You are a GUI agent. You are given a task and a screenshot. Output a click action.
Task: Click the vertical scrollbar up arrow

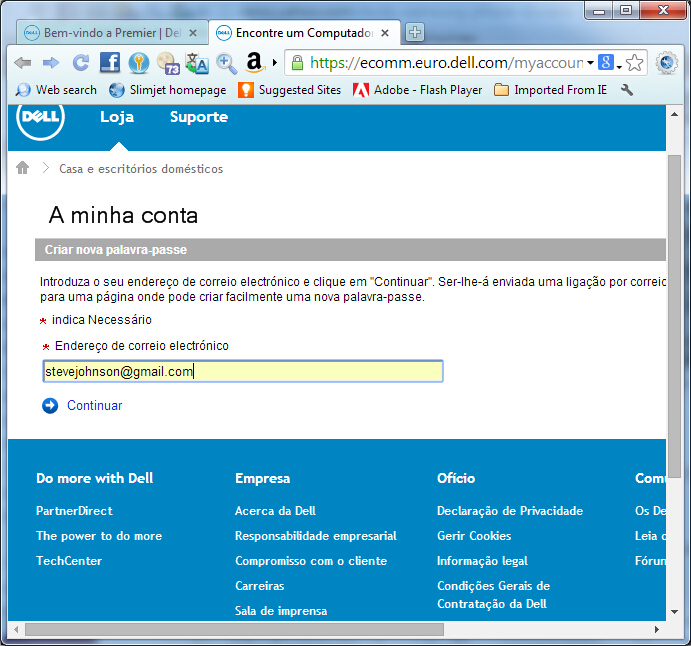pyautogui.click(x=674, y=114)
